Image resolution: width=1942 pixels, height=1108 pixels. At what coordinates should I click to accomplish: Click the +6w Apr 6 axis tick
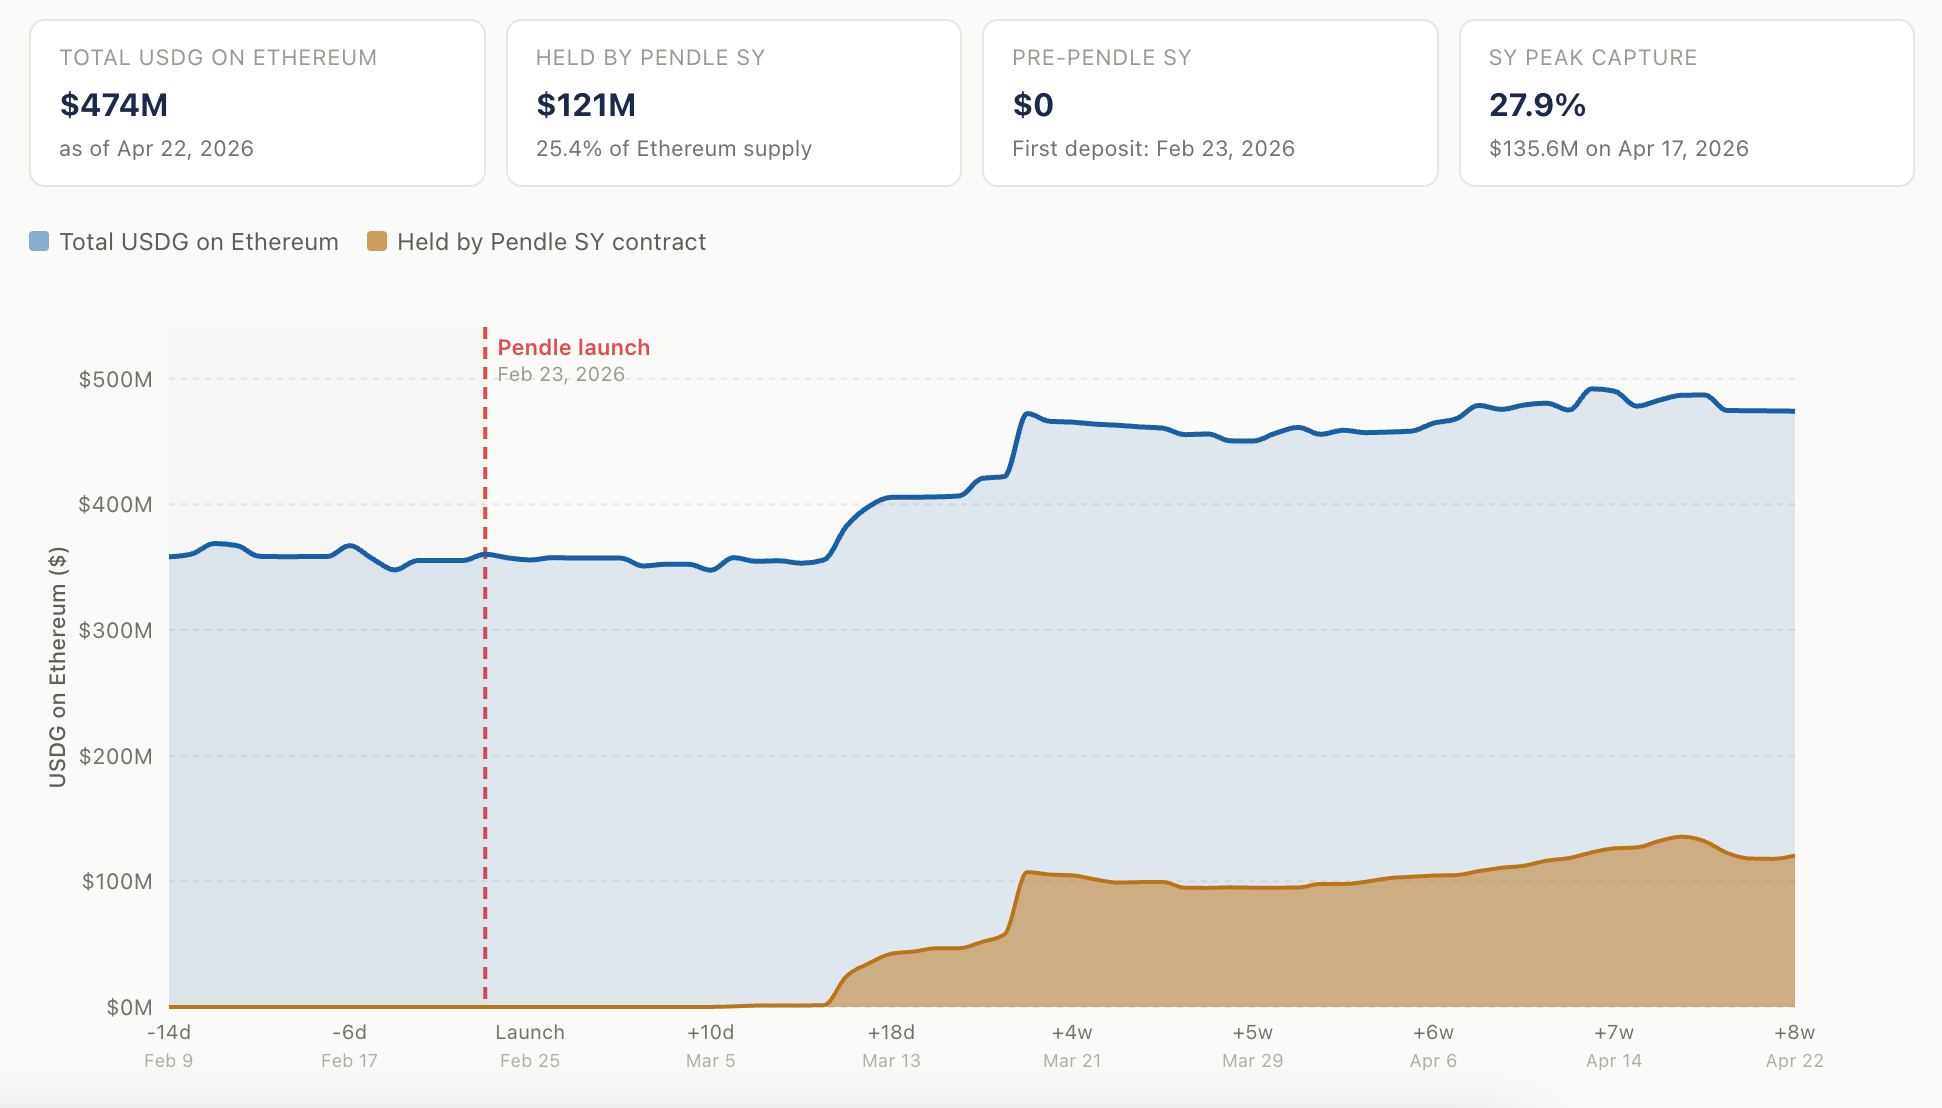pyautogui.click(x=1433, y=1046)
